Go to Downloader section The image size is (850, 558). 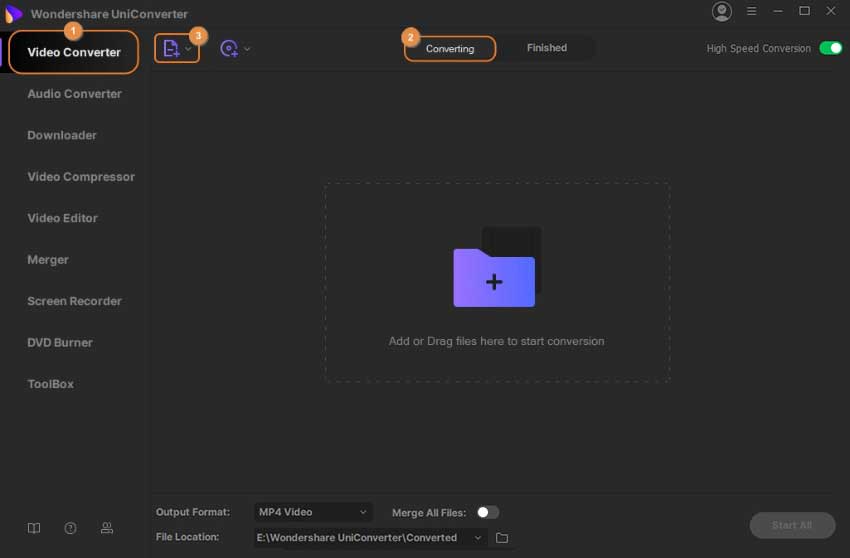62,135
